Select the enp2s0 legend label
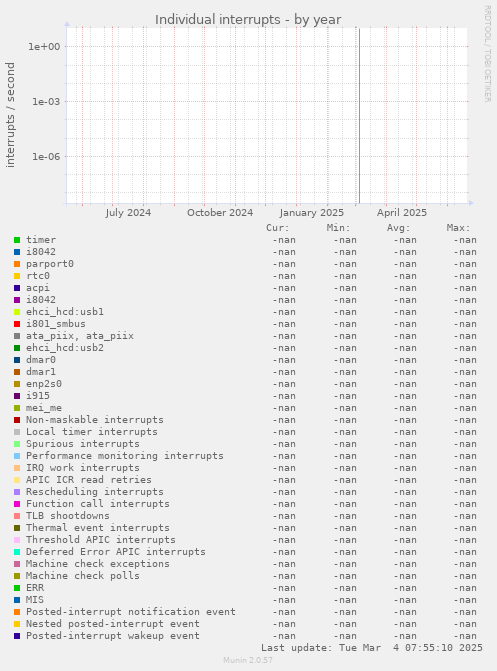The image size is (497, 671). [x=44, y=384]
